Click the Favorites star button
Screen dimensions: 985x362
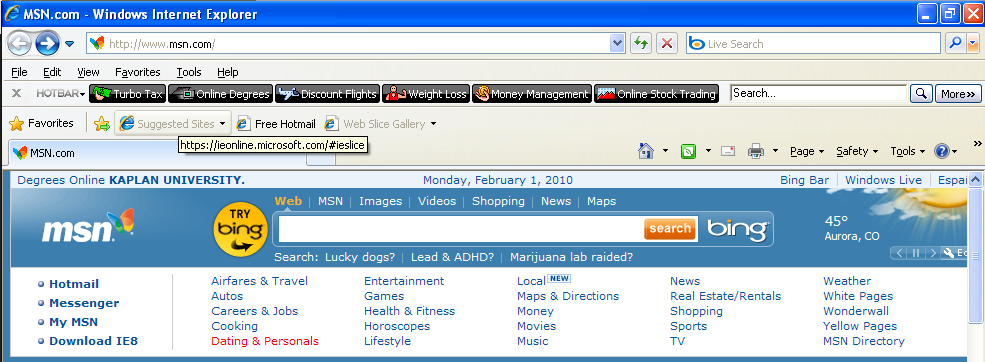coord(41,124)
